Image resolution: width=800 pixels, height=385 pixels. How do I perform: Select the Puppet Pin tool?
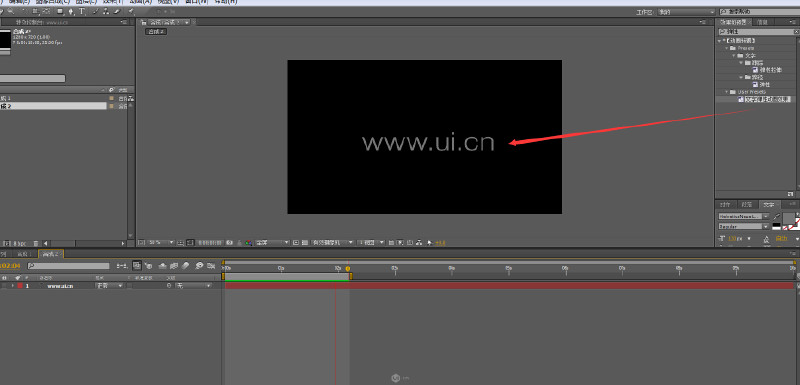[x=131, y=11]
